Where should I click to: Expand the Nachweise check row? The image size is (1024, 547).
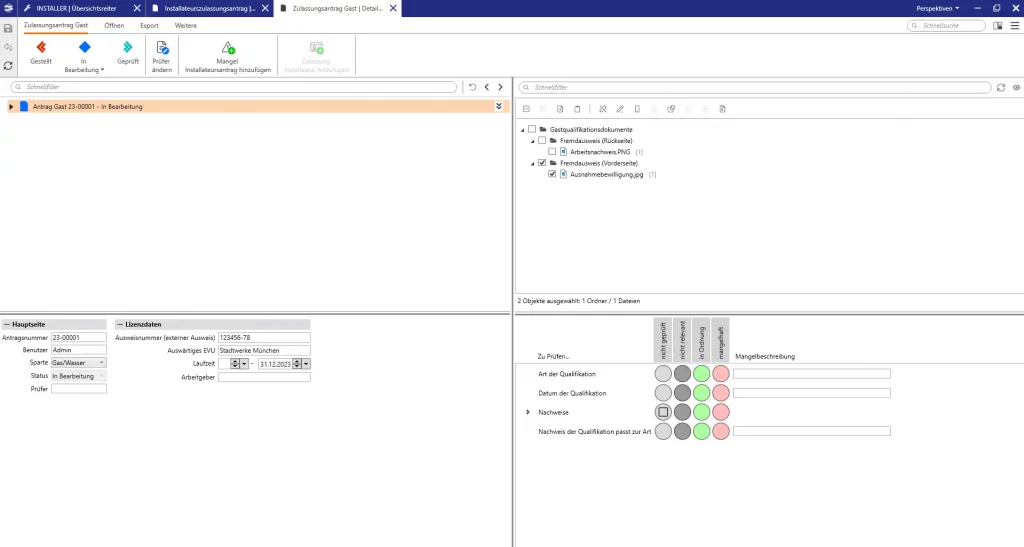tap(528, 412)
